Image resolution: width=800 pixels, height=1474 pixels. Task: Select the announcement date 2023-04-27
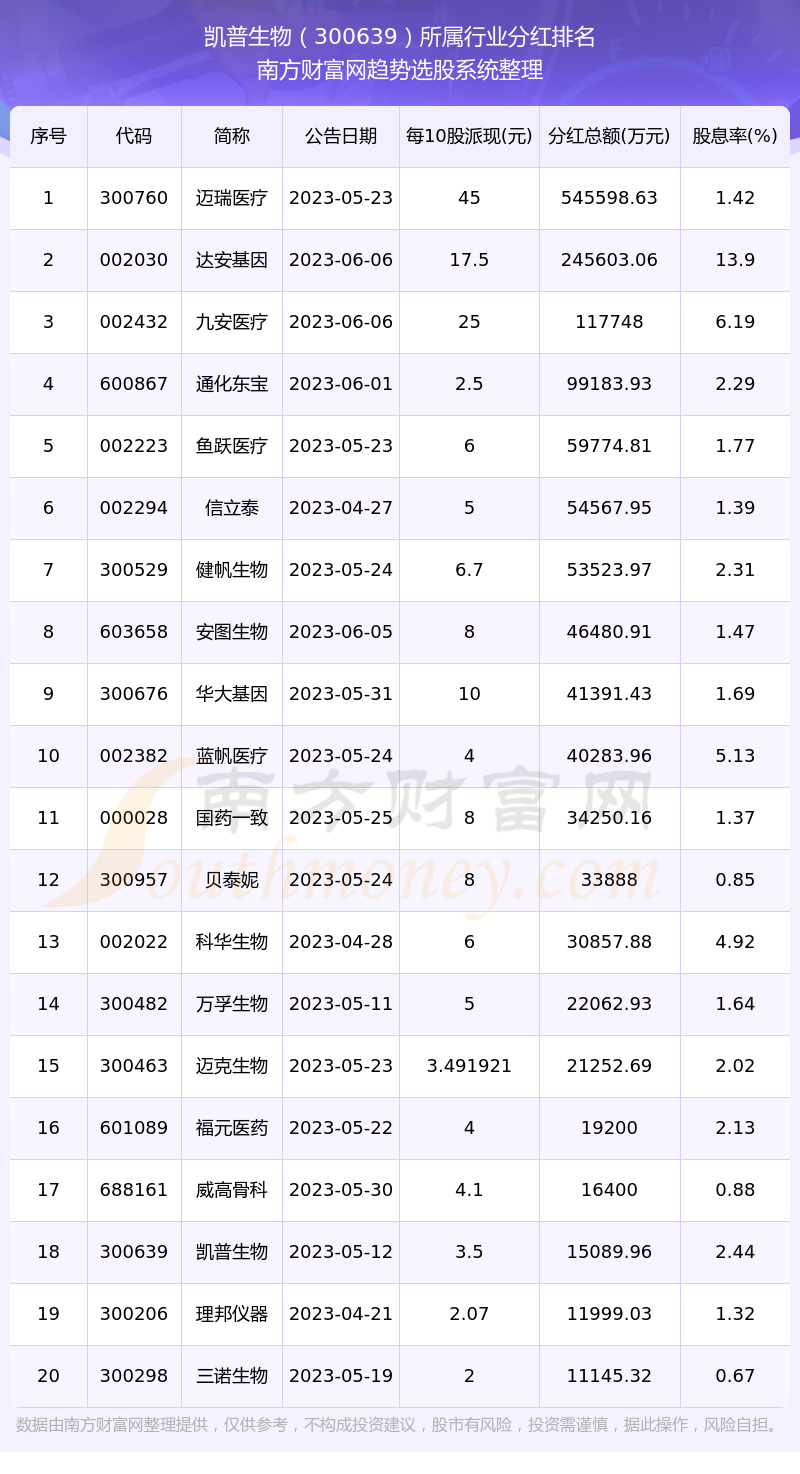(341, 508)
